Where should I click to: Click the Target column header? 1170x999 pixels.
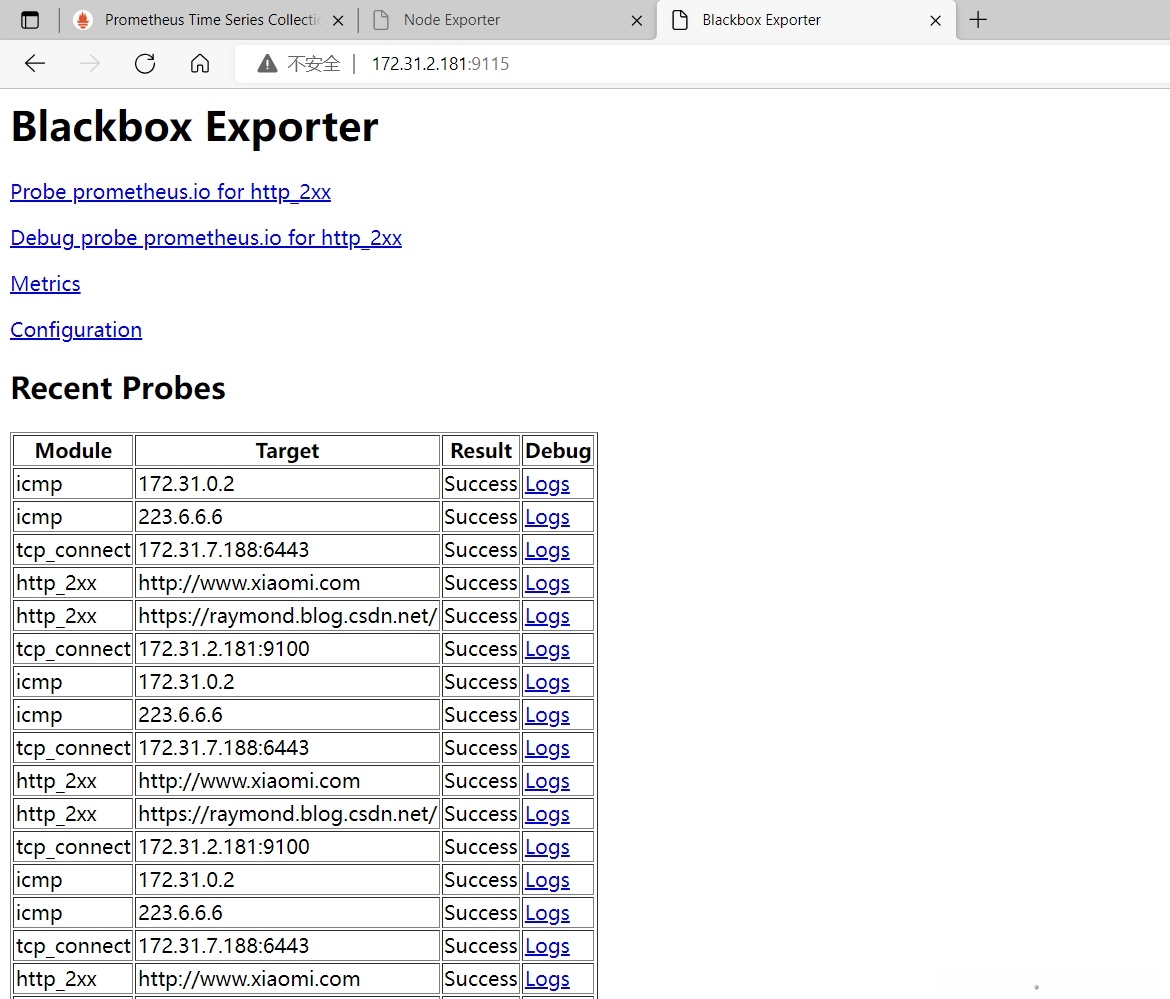(x=287, y=451)
